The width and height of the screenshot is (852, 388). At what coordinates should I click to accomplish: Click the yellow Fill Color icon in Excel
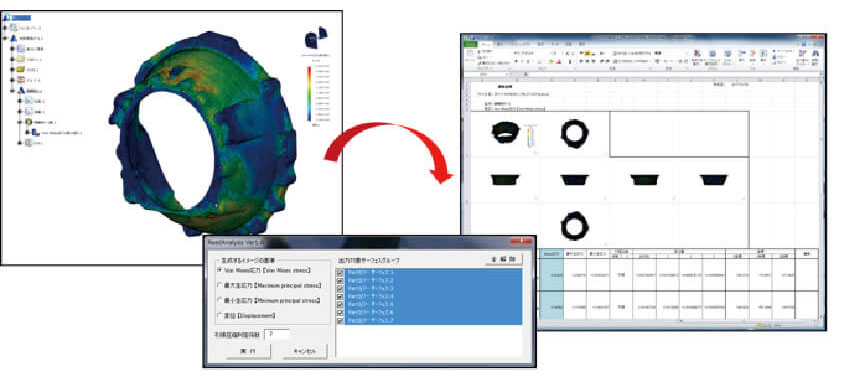(x=551, y=62)
